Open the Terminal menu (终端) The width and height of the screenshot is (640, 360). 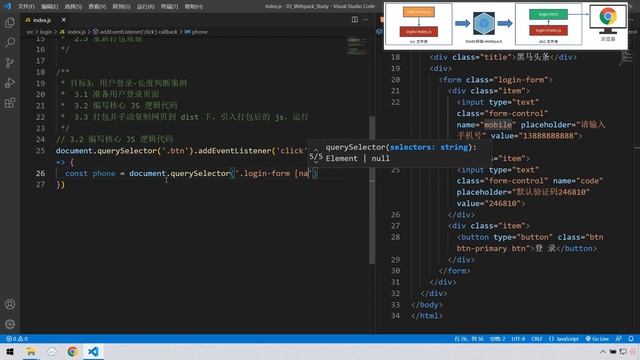[x=169, y=7]
